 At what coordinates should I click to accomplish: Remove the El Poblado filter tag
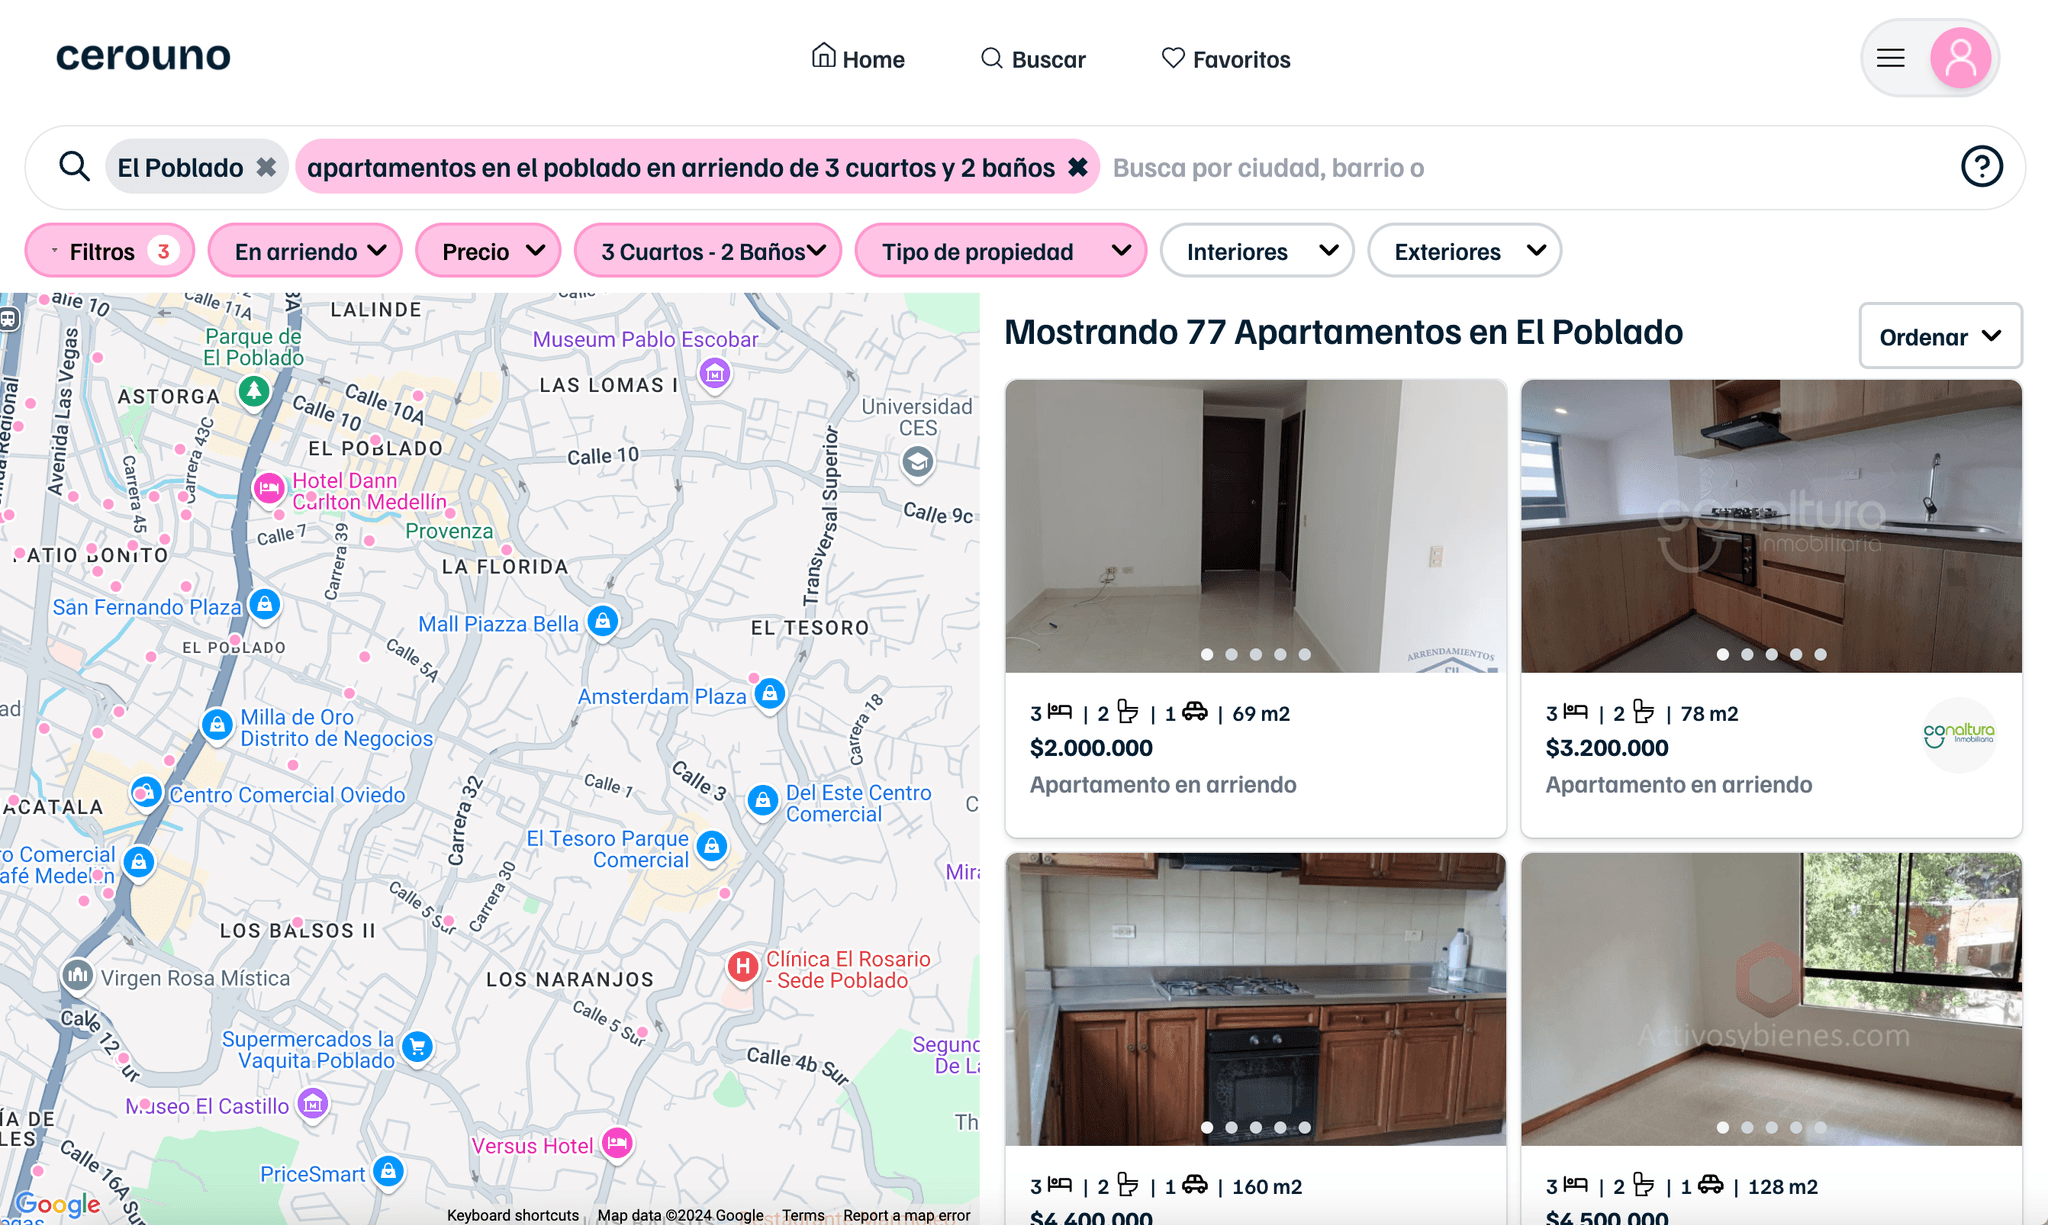coord(267,166)
